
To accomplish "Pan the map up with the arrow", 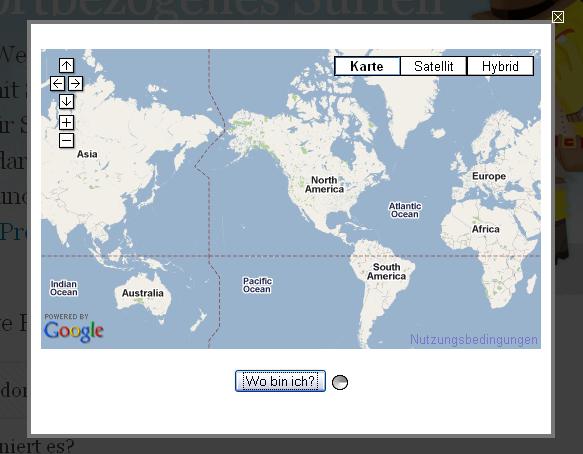I will pos(67,65).
